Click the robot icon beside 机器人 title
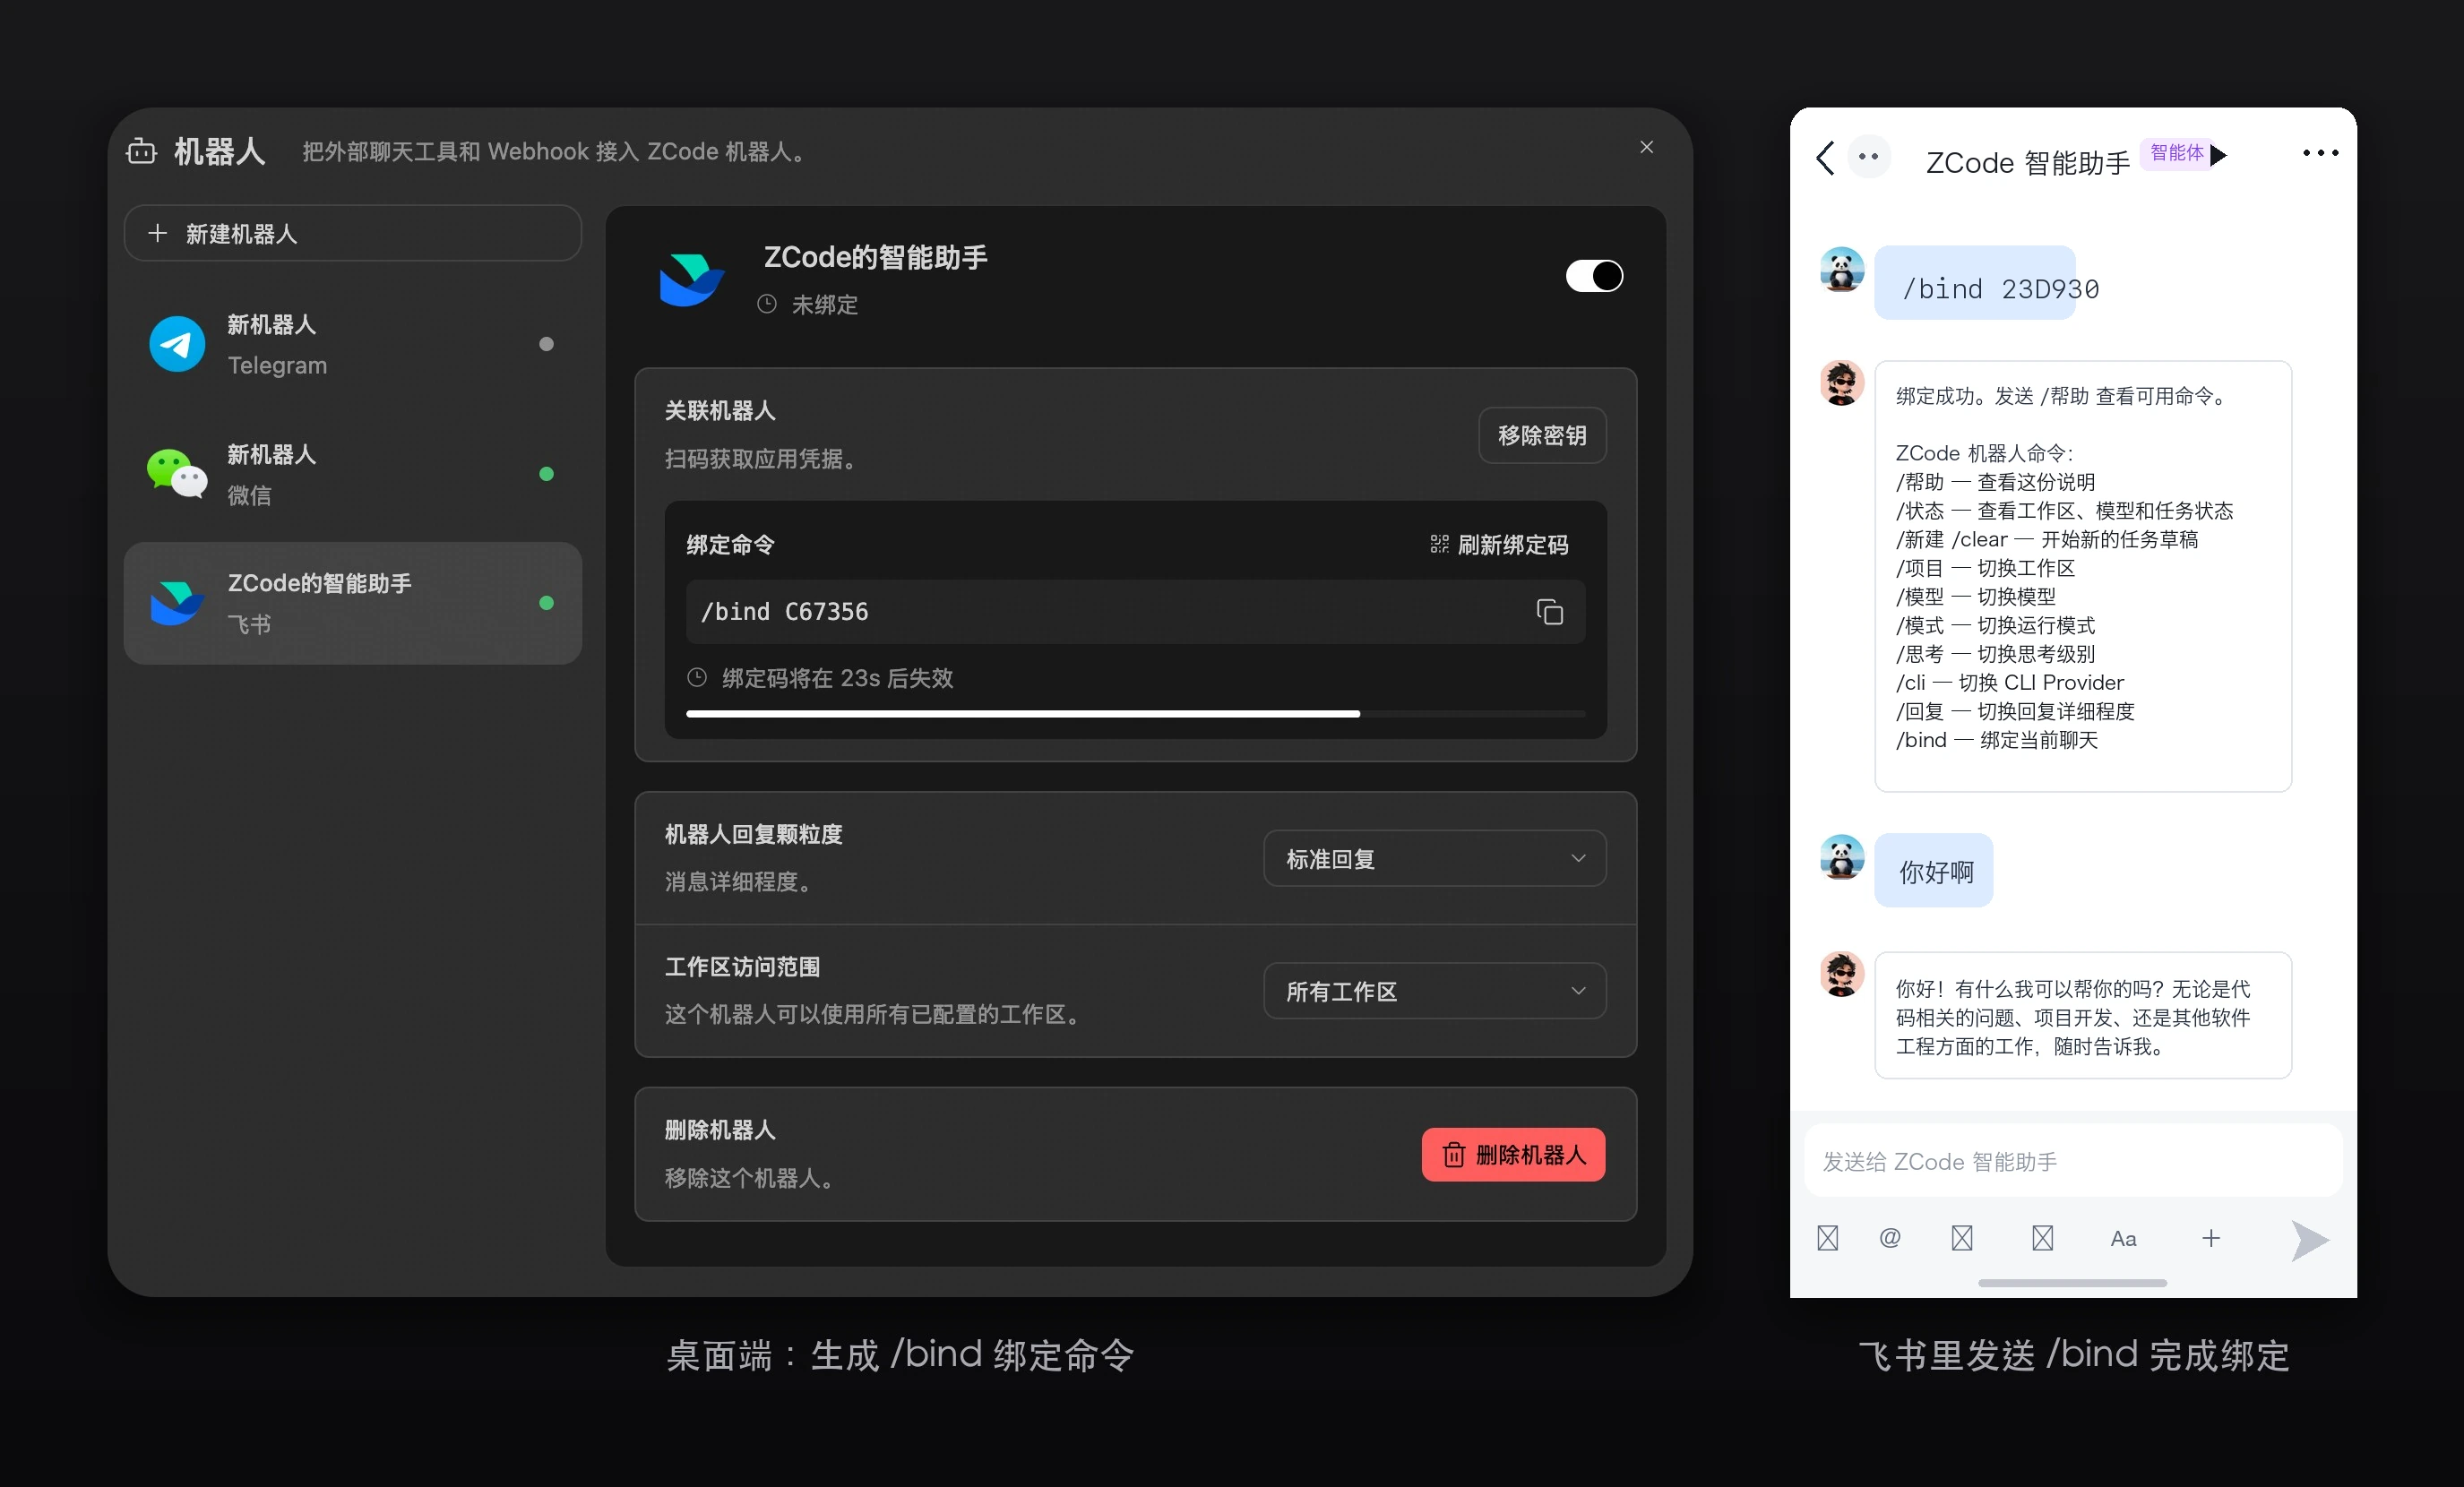 pyautogui.click(x=141, y=151)
